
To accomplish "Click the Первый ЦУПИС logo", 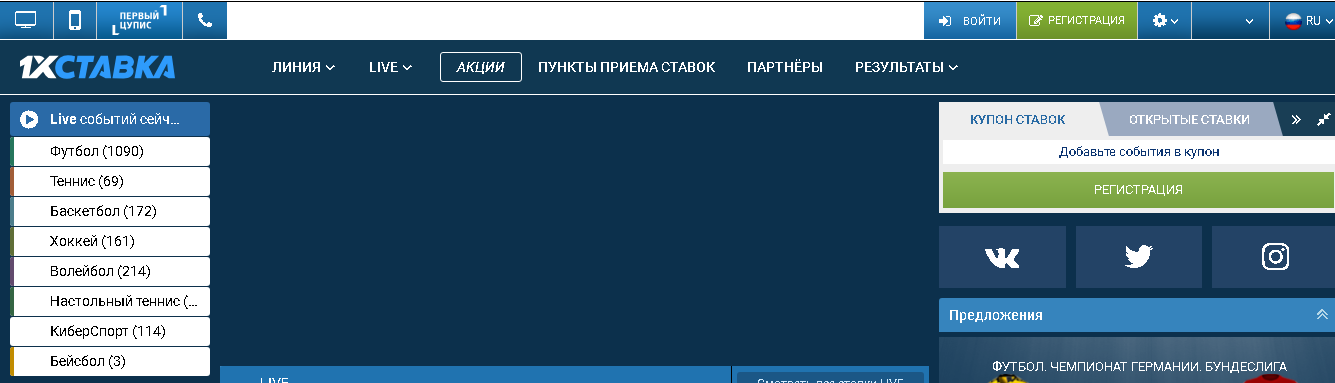I will coord(140,20).
